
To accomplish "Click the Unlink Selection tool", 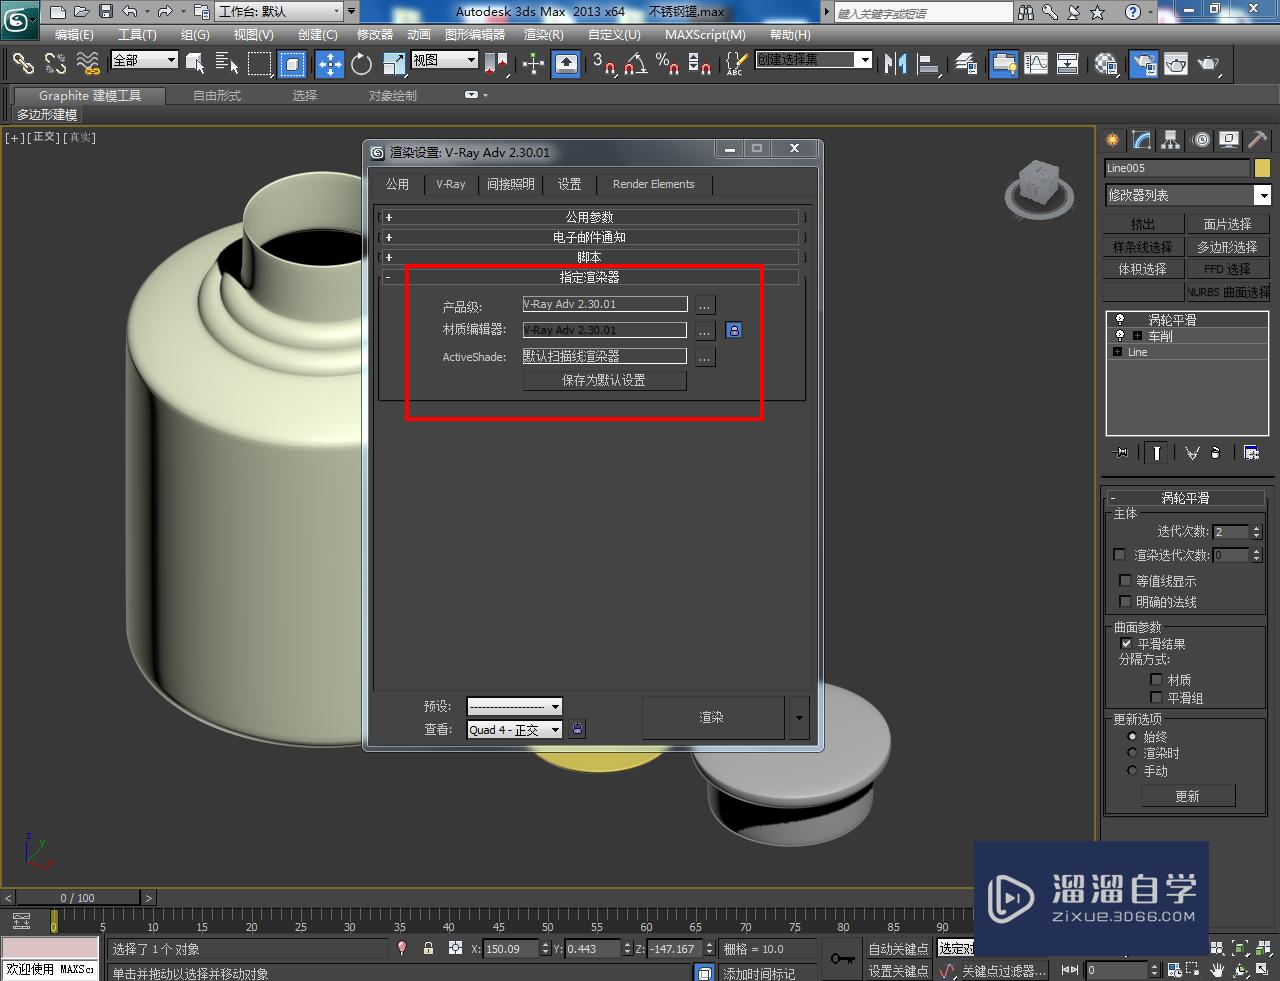I will 55,64.
